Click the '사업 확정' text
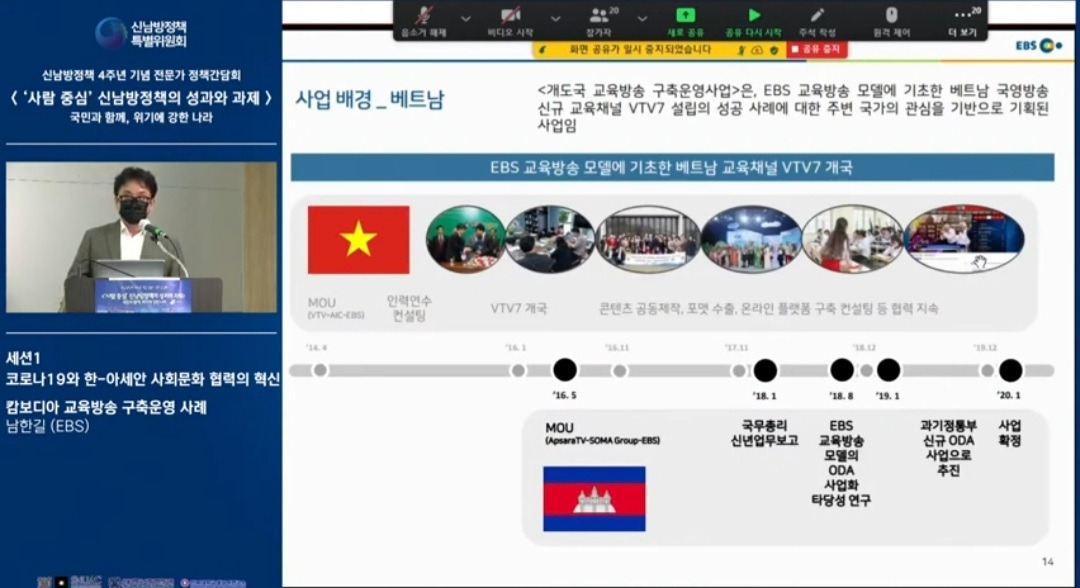 tap(1010, 433)
